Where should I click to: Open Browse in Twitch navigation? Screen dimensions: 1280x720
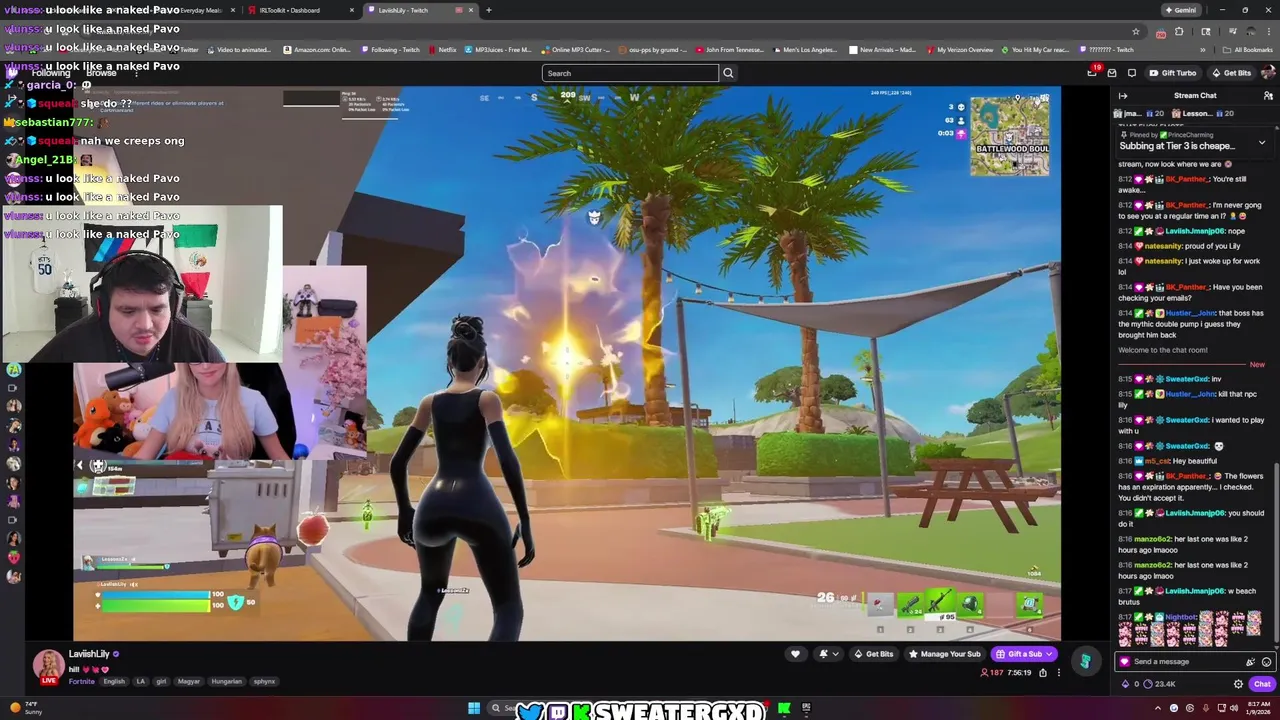[101, 73]
